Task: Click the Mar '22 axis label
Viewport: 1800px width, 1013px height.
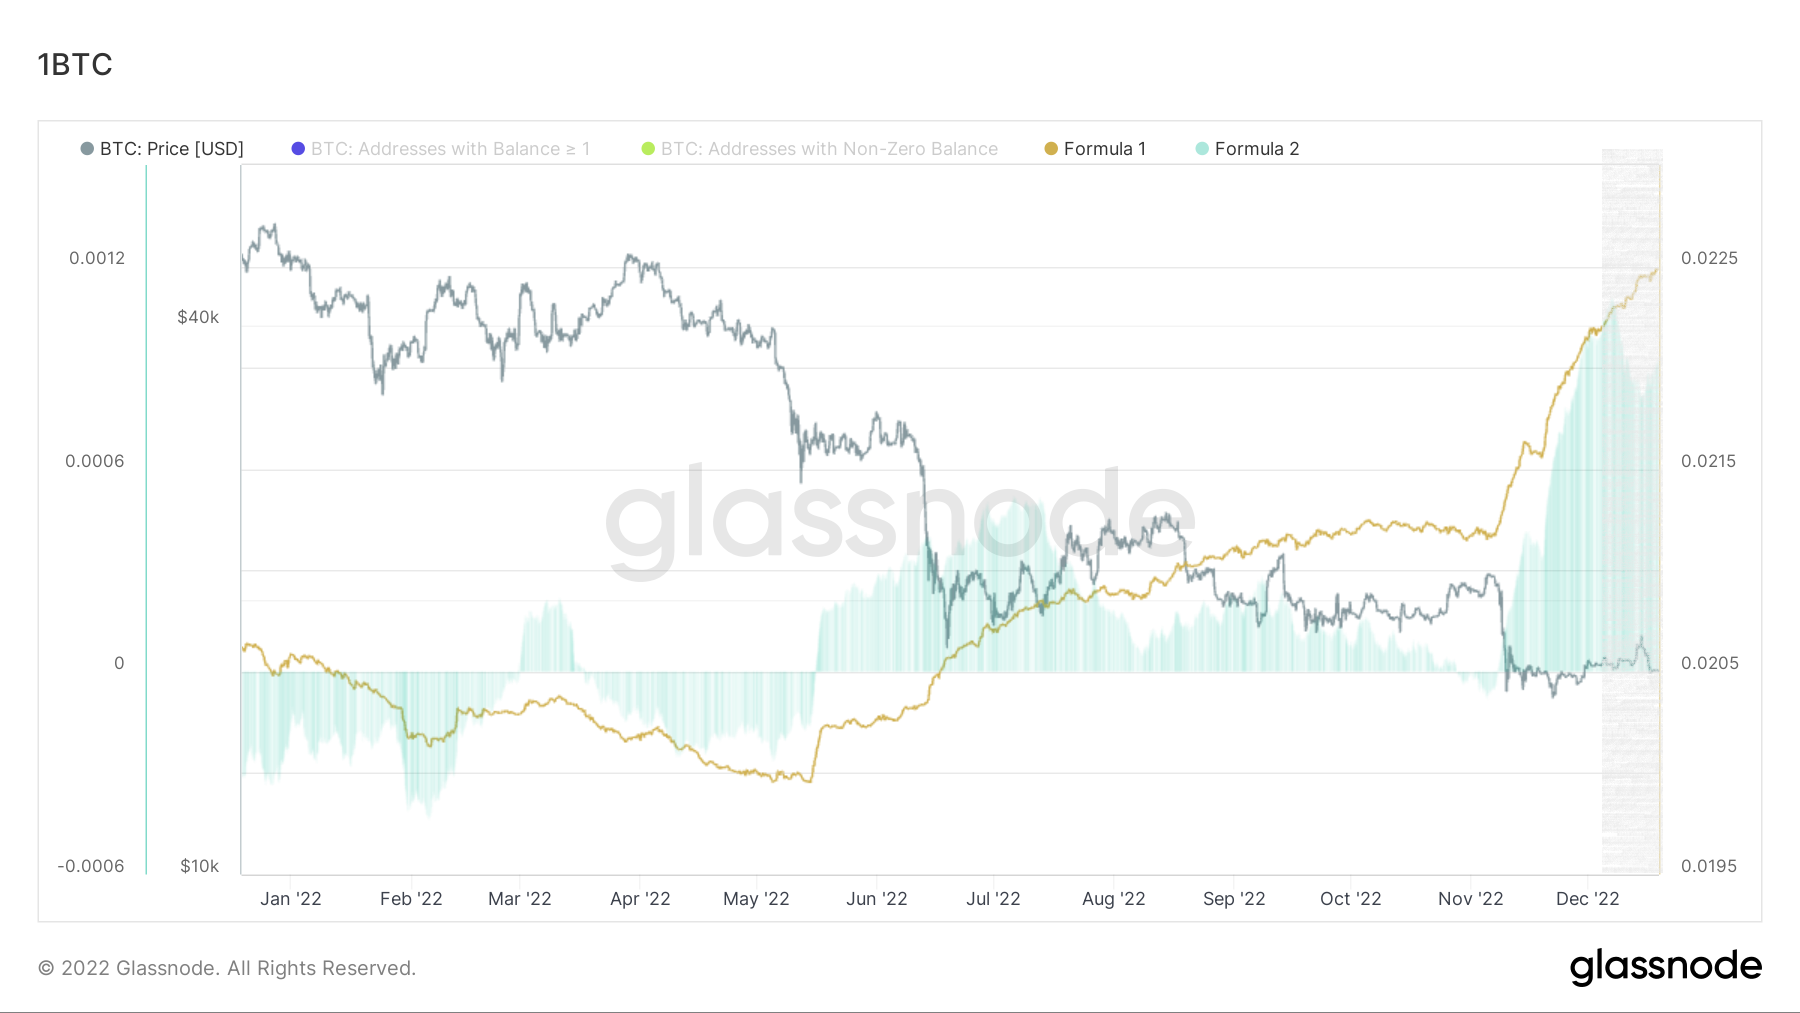Action: (x=520, y=899)
